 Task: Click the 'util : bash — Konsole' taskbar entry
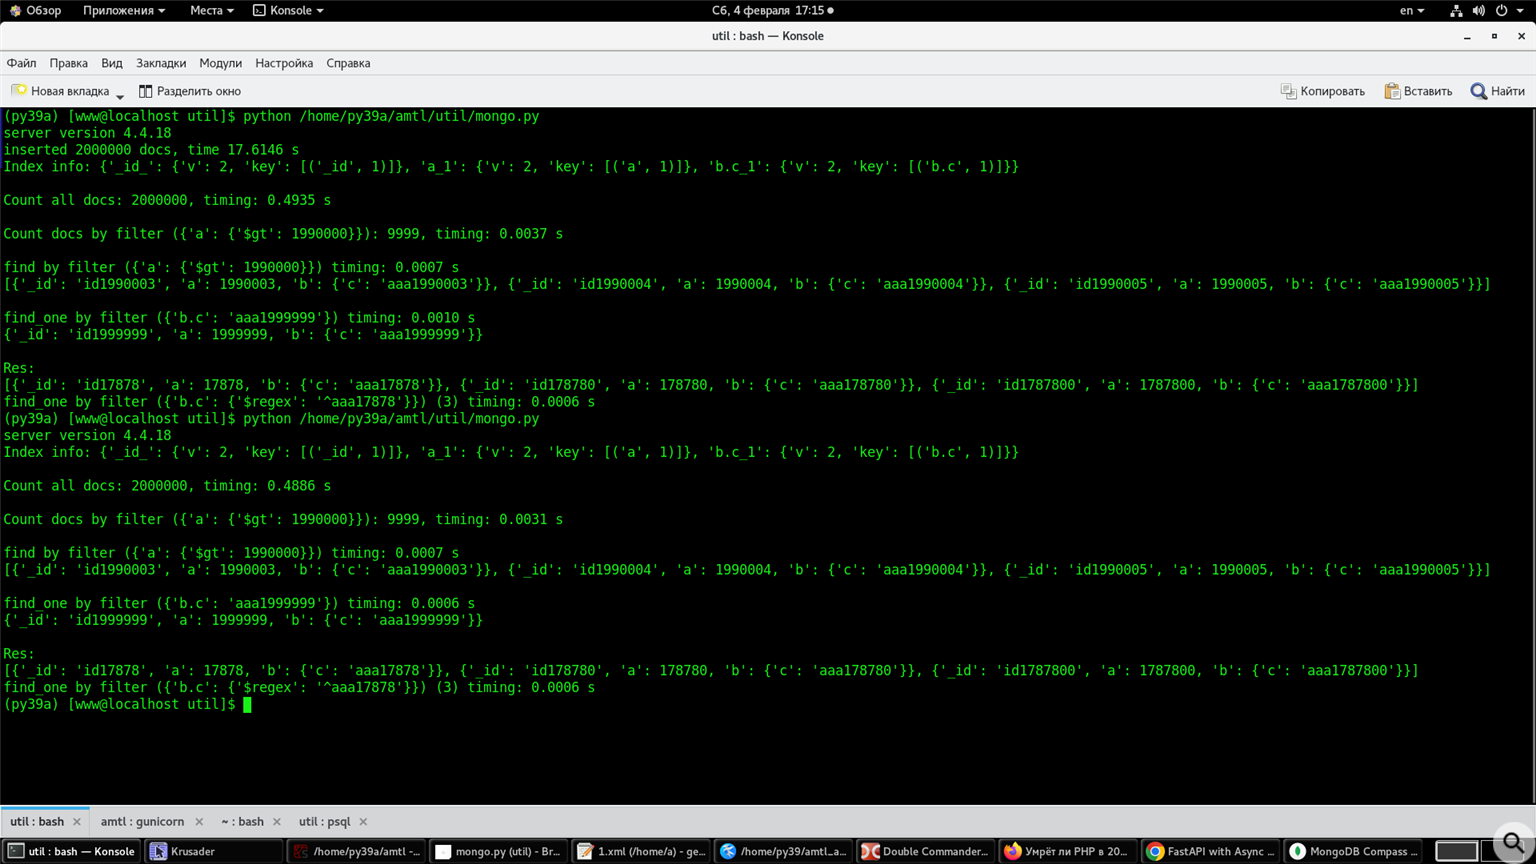tap(71, 851)
